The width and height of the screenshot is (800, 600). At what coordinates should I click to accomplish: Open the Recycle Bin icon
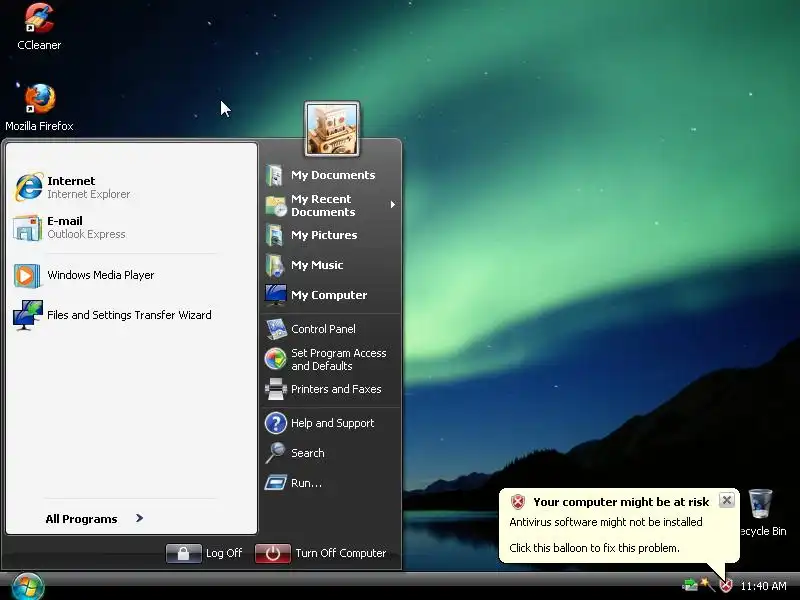(x=760, y=504)
